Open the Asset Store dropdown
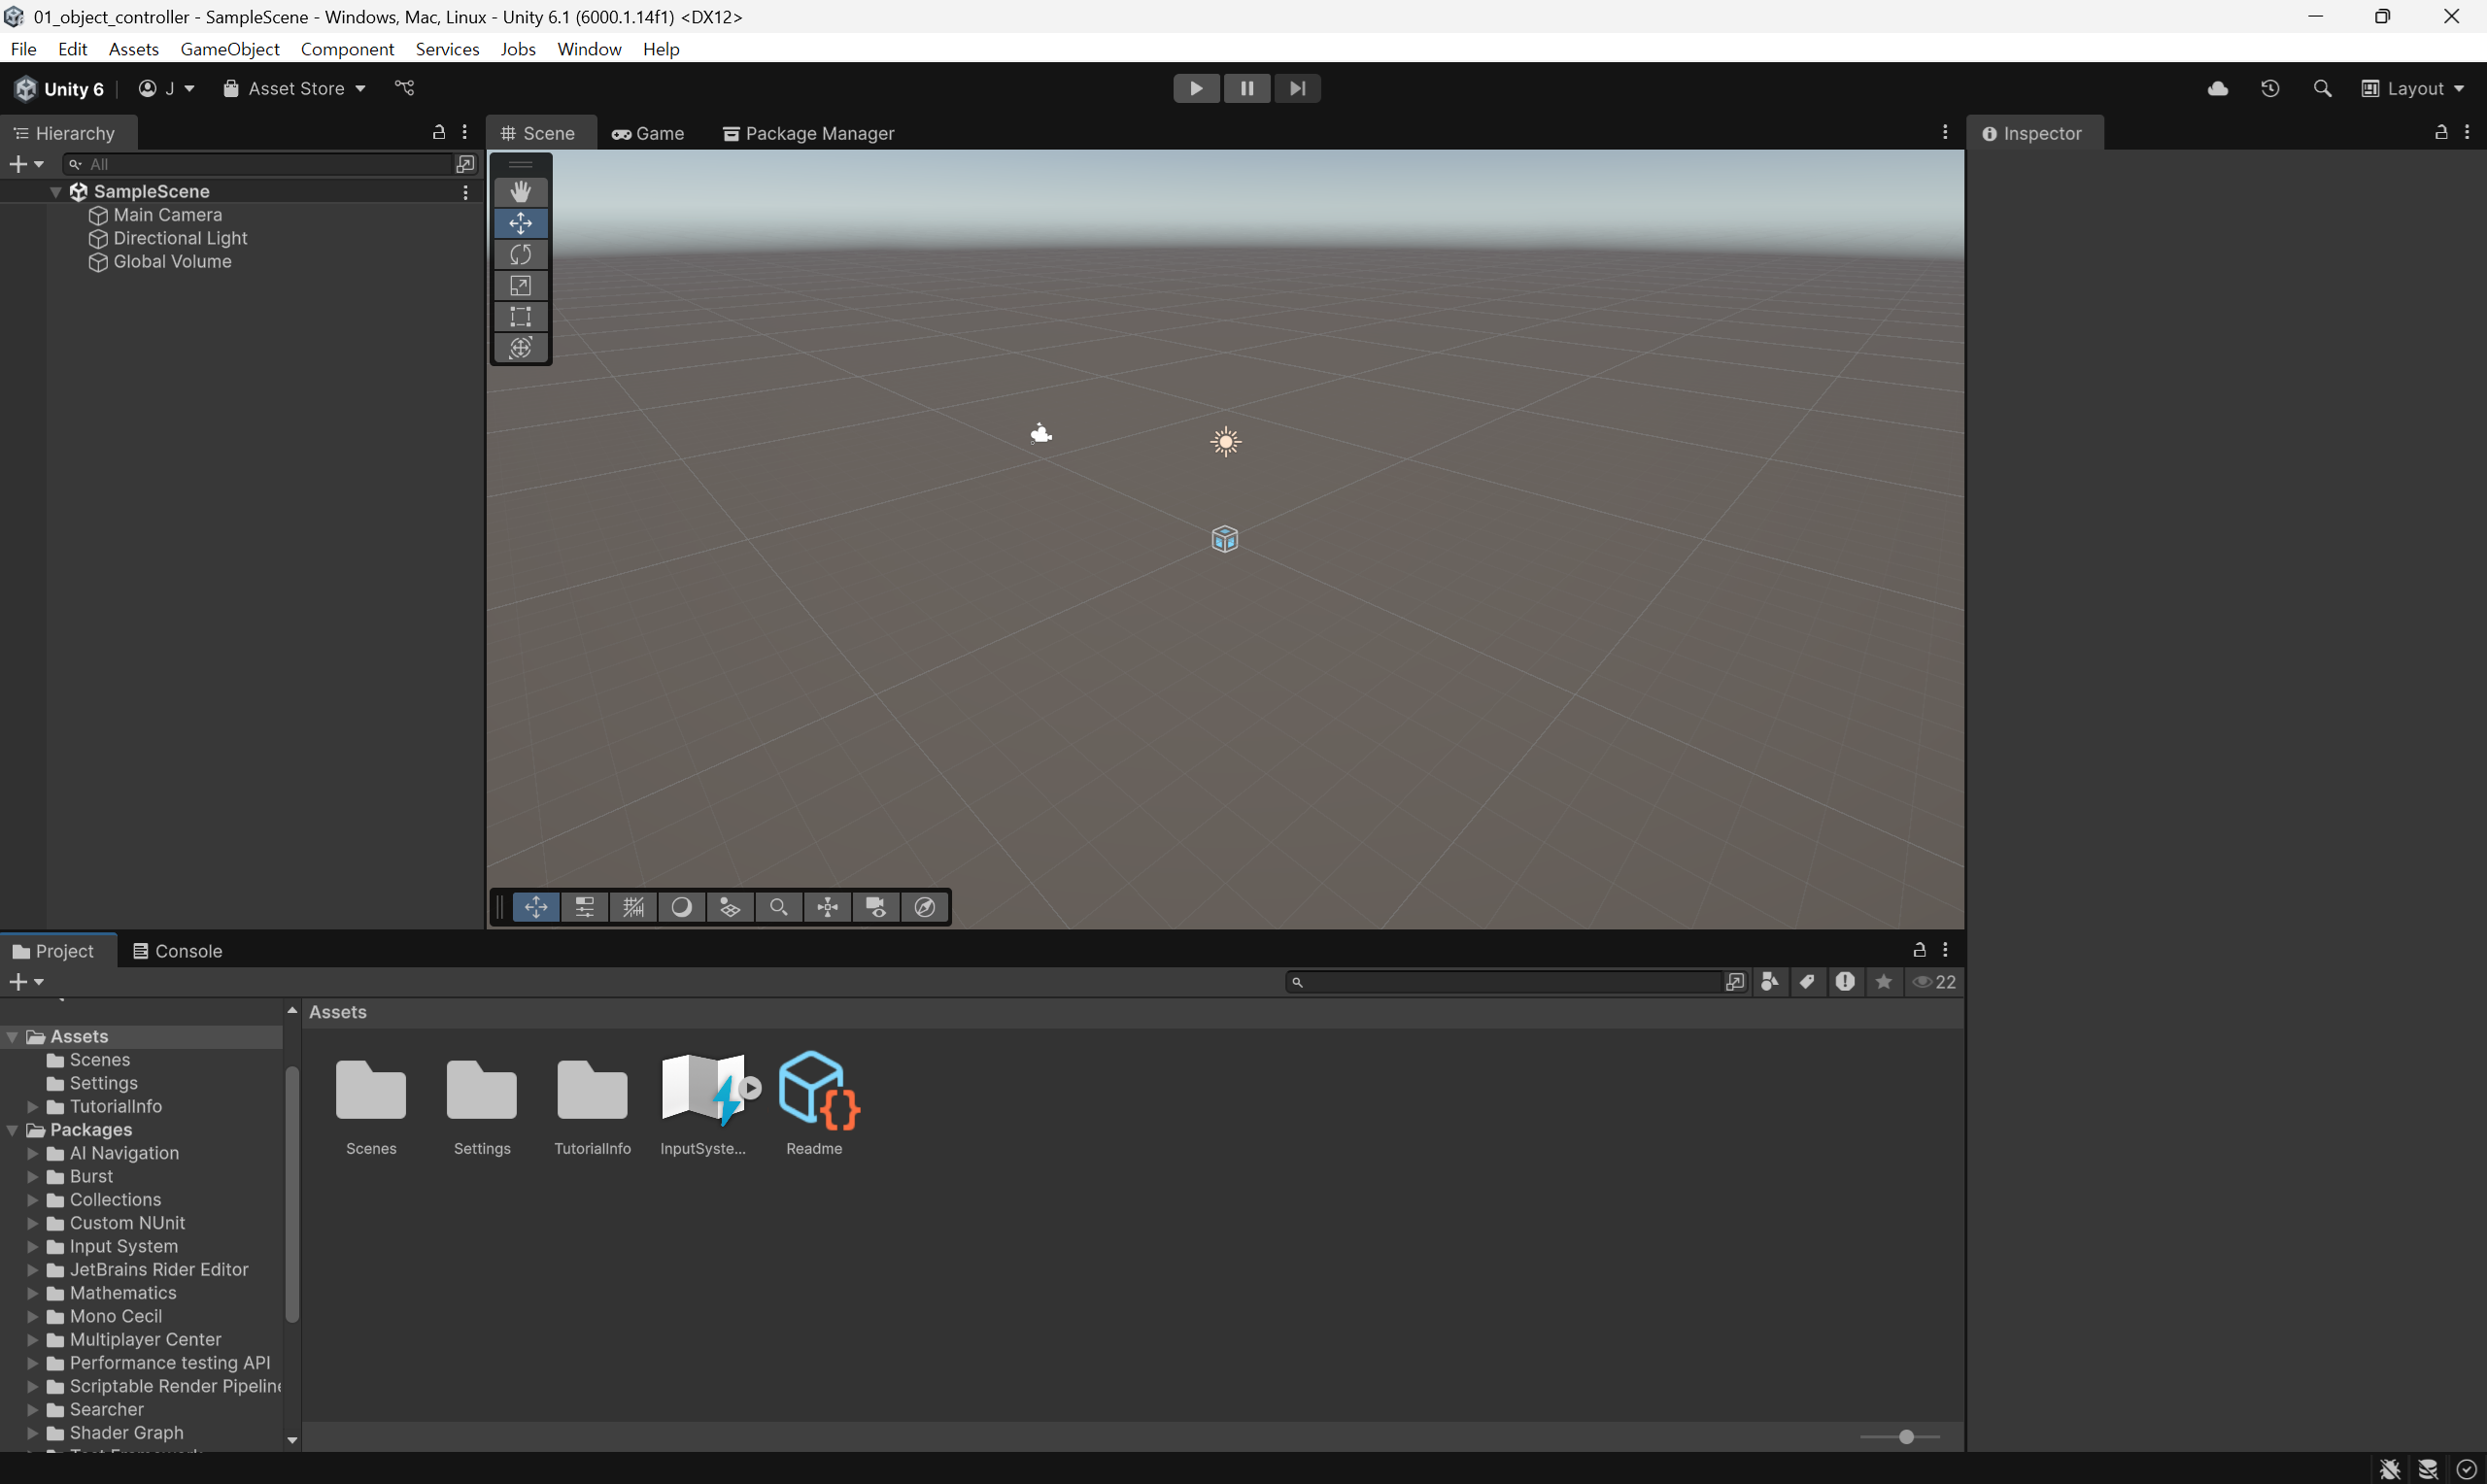2487x1484 pixels. point(295,88)
